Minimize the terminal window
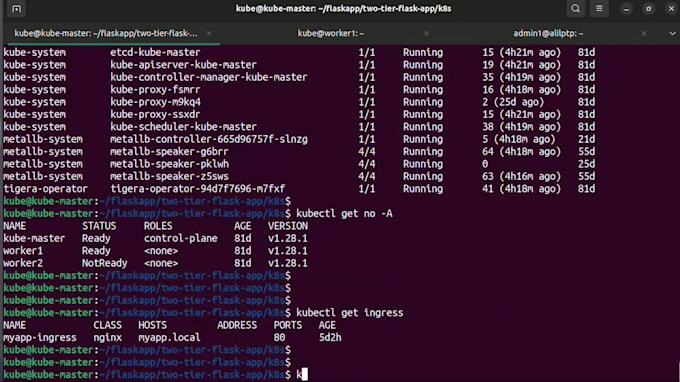The height and width of the screenshot is (382, 680). (626, 9)
